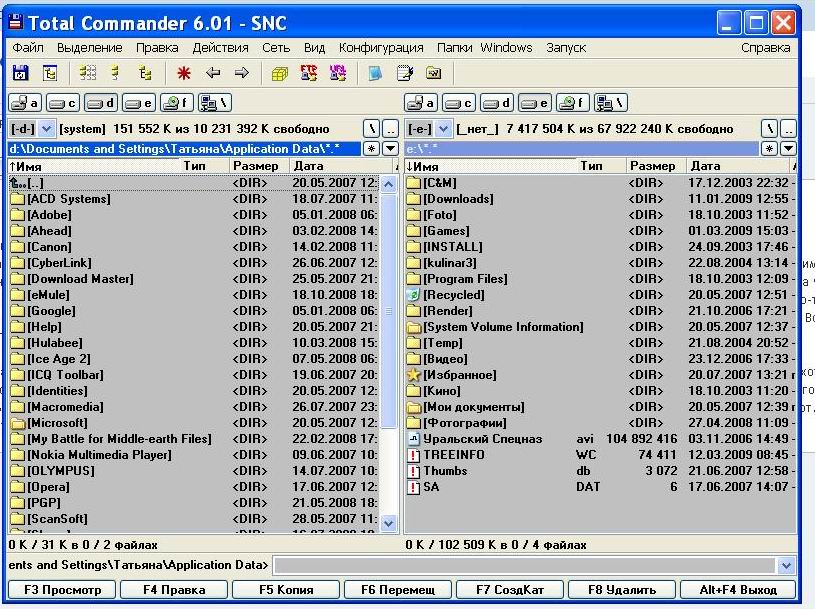The width and height of the screenshot is (815, 609).
Task: Sort left panel by Имя column
Action: tap(94, 166)
